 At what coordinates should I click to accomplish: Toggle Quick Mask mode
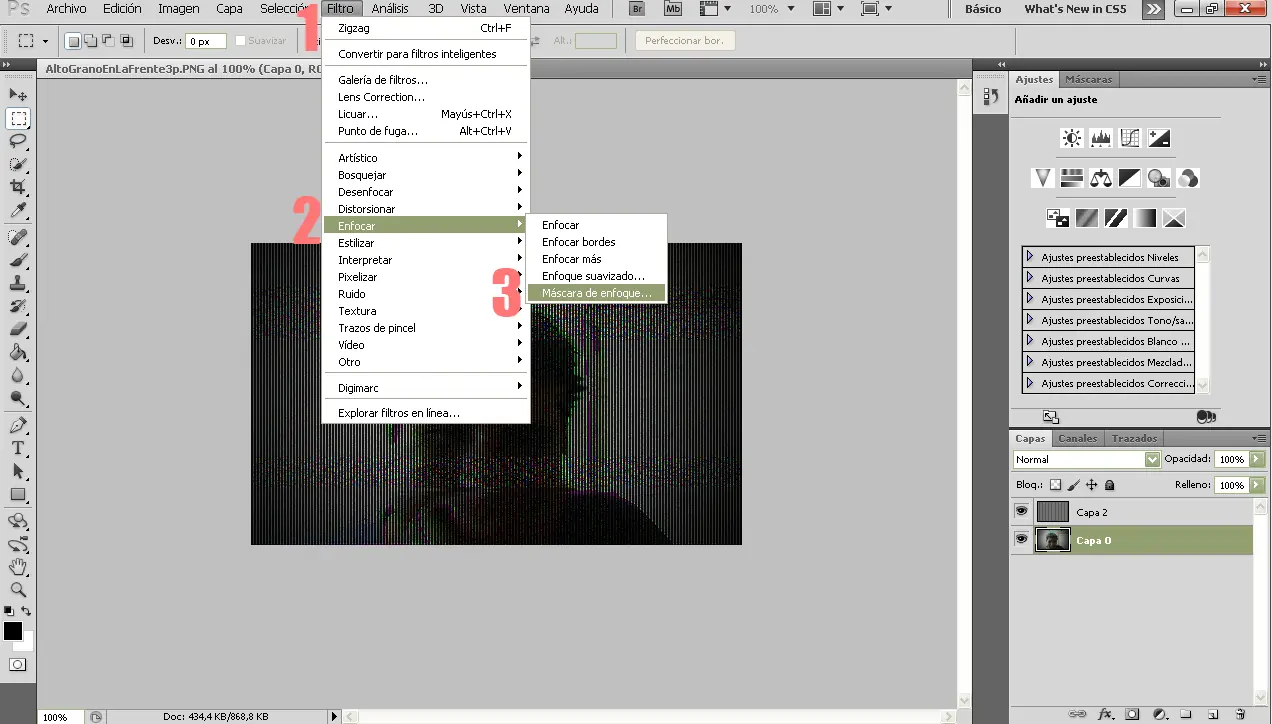(18, 664)
